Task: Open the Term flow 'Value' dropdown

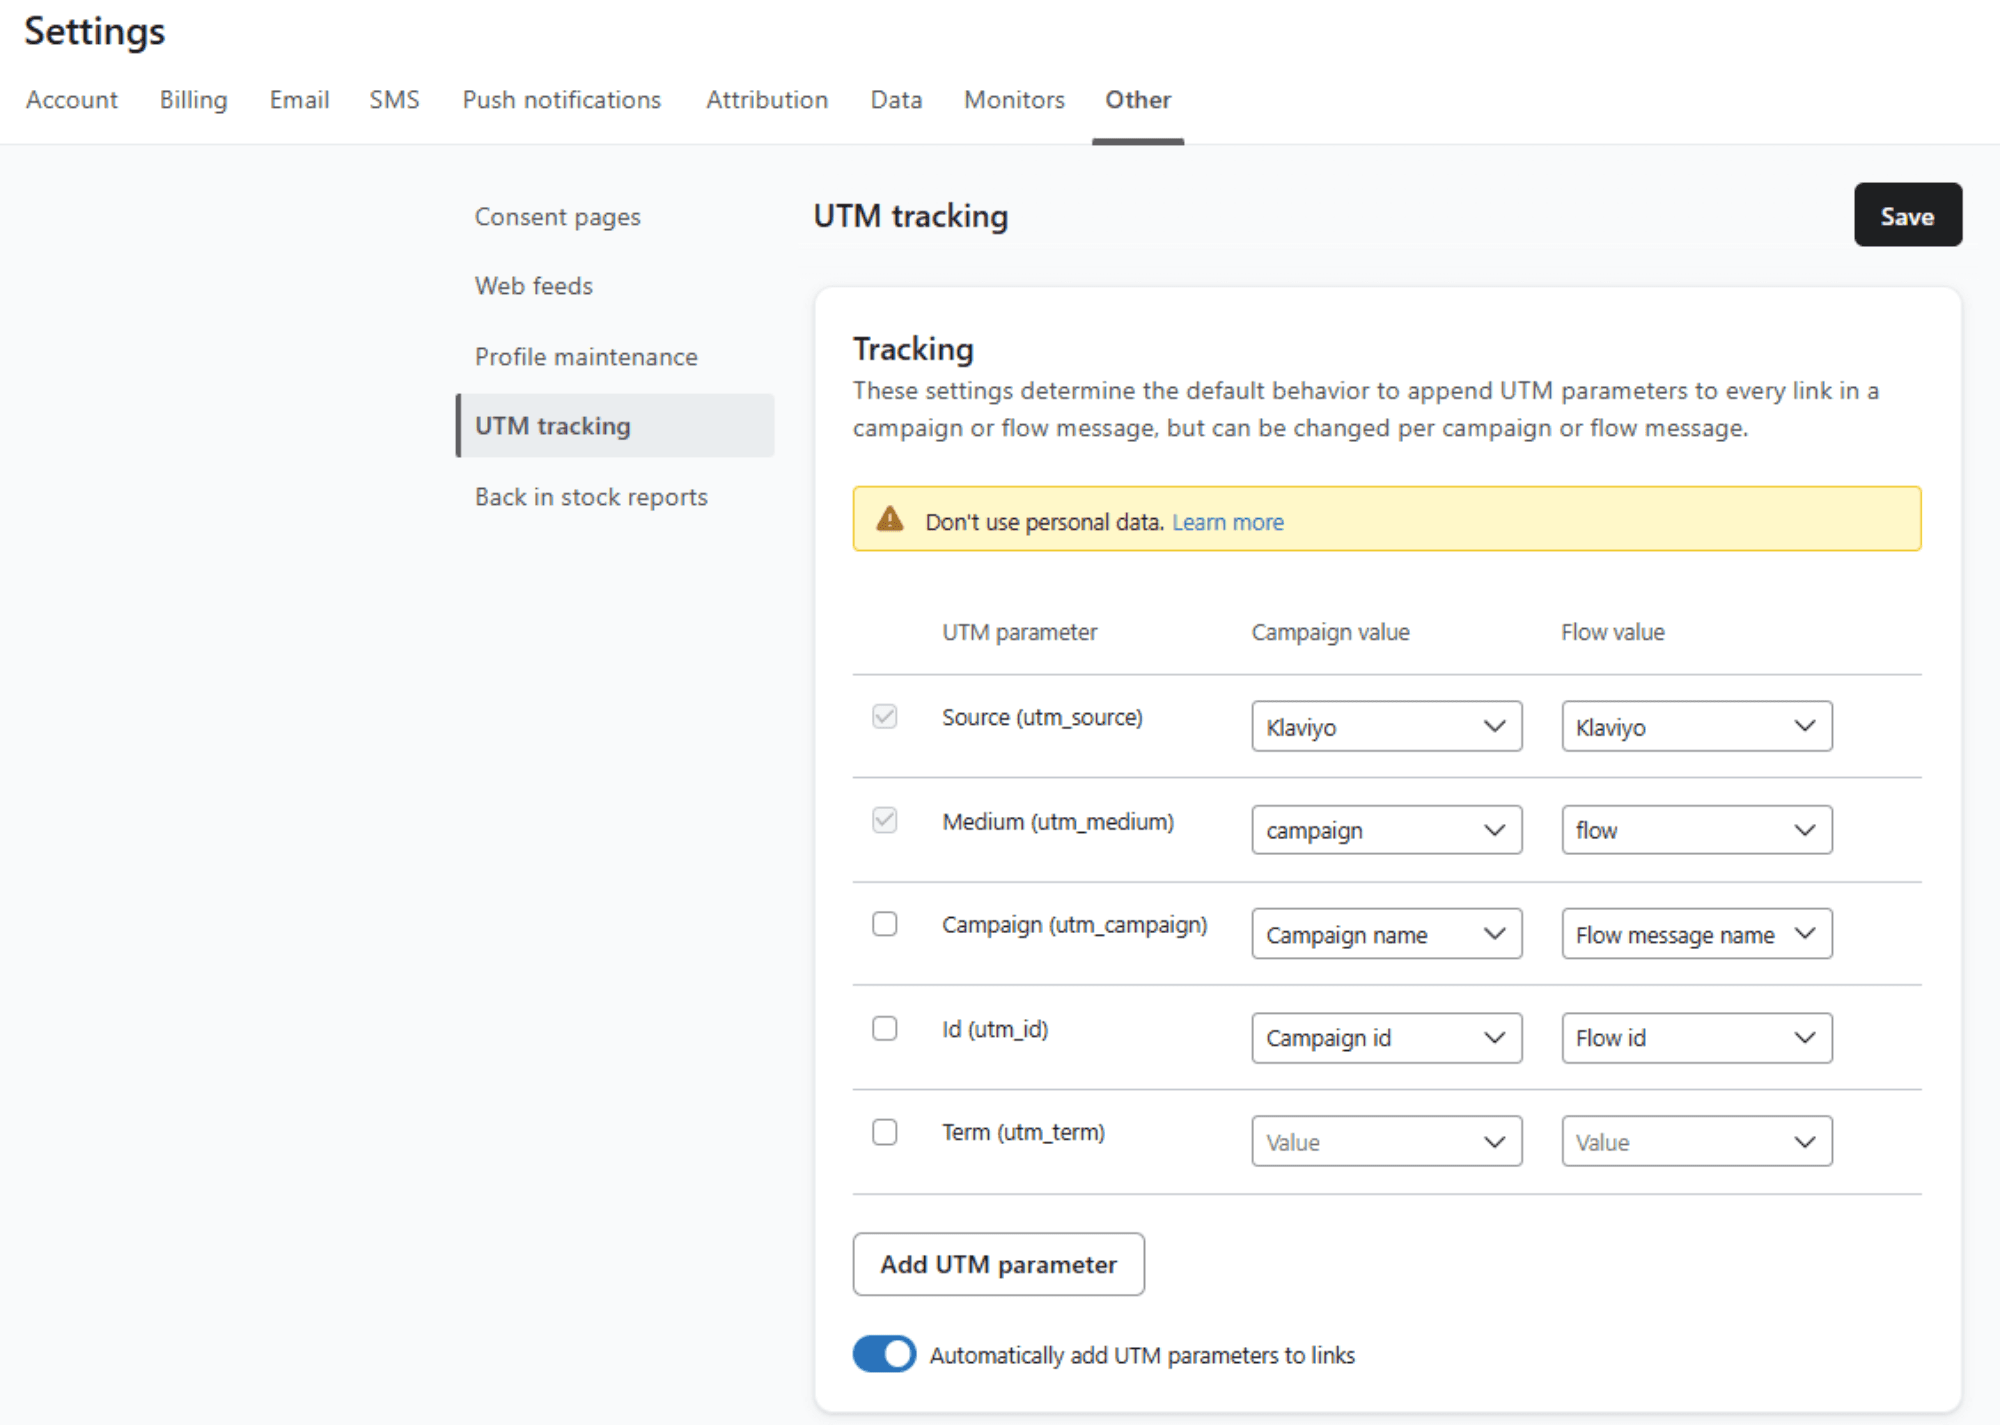Action: [1696, 1142]
